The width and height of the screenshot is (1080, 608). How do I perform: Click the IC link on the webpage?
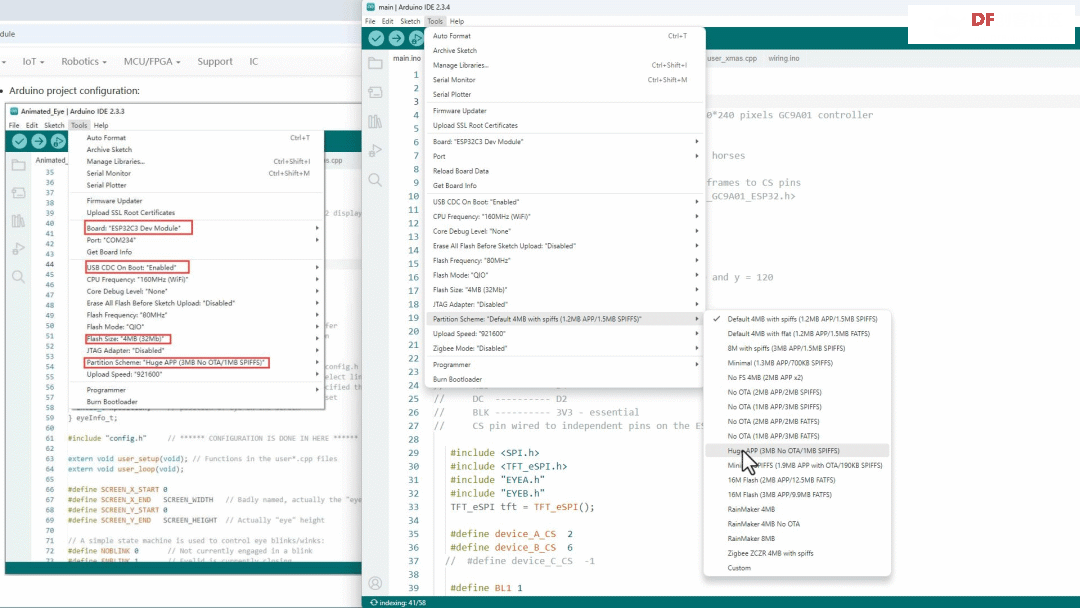pyautogui.click(x=253, y=61)
